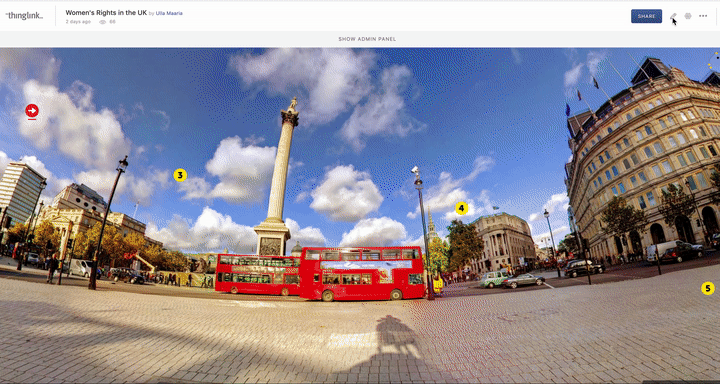This screenshot has width=720, height=384.
Task: Click the blue SHARE button
Action: pos(647,16)
